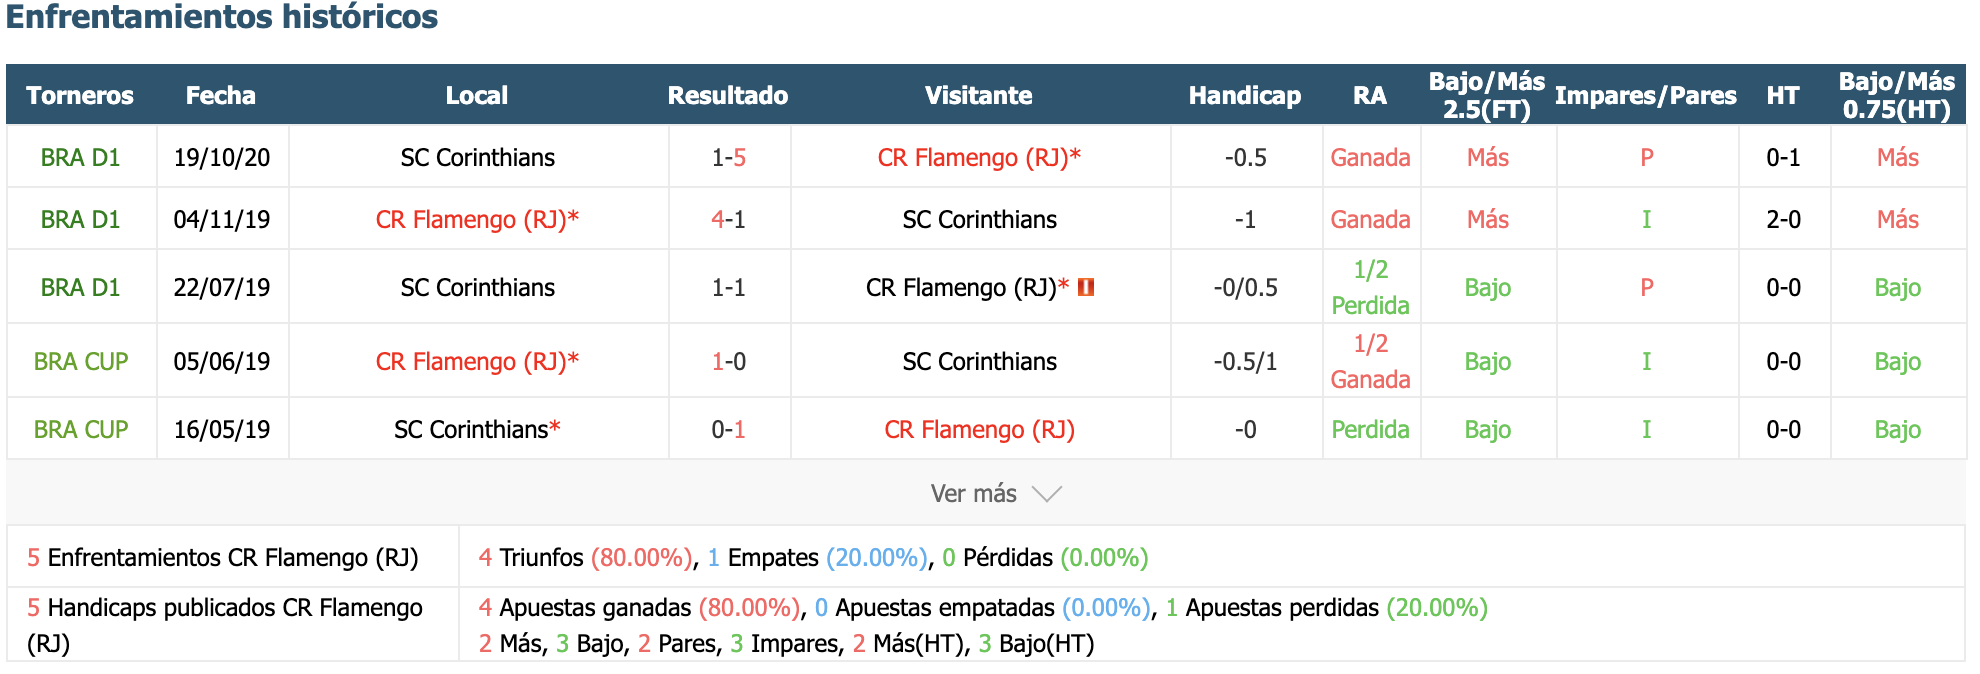
Task: Open CR Flamengo (RJ) visitor on 16/05/19
Action: (979, 429)
